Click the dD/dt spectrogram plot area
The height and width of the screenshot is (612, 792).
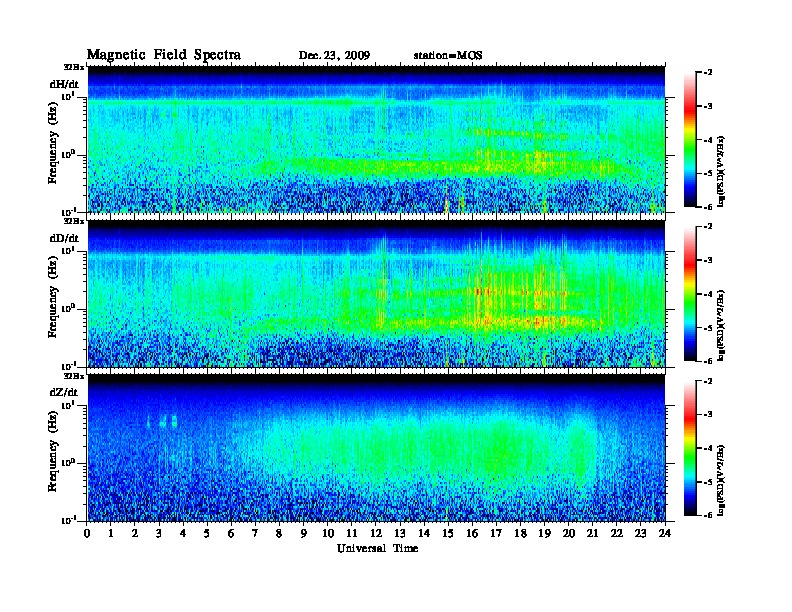click(x=376, y=293)
